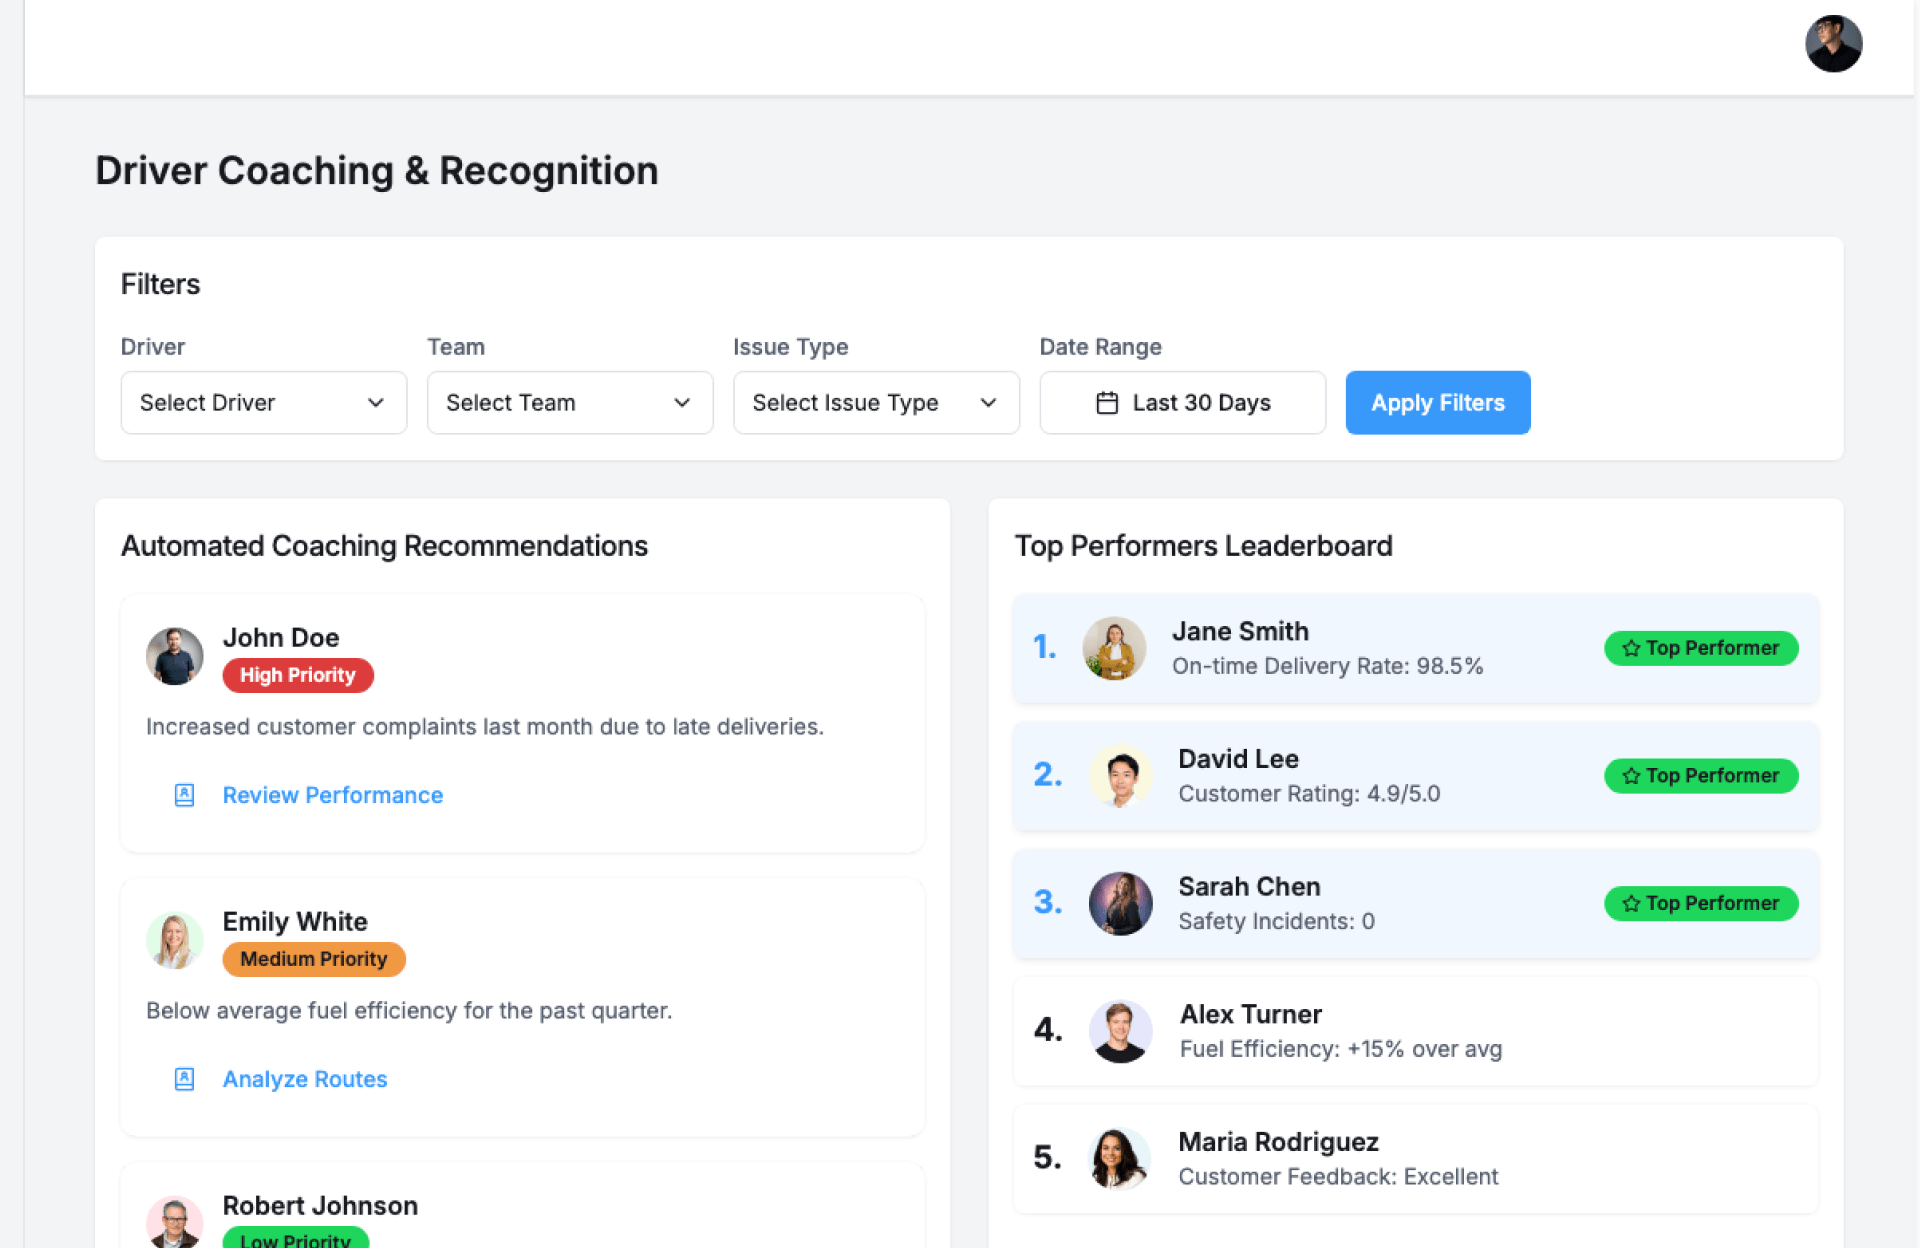This screenshot has height=1248, width=1920.
Task: Click the user profile avatar top right
Action: (x=1832, y=44)
